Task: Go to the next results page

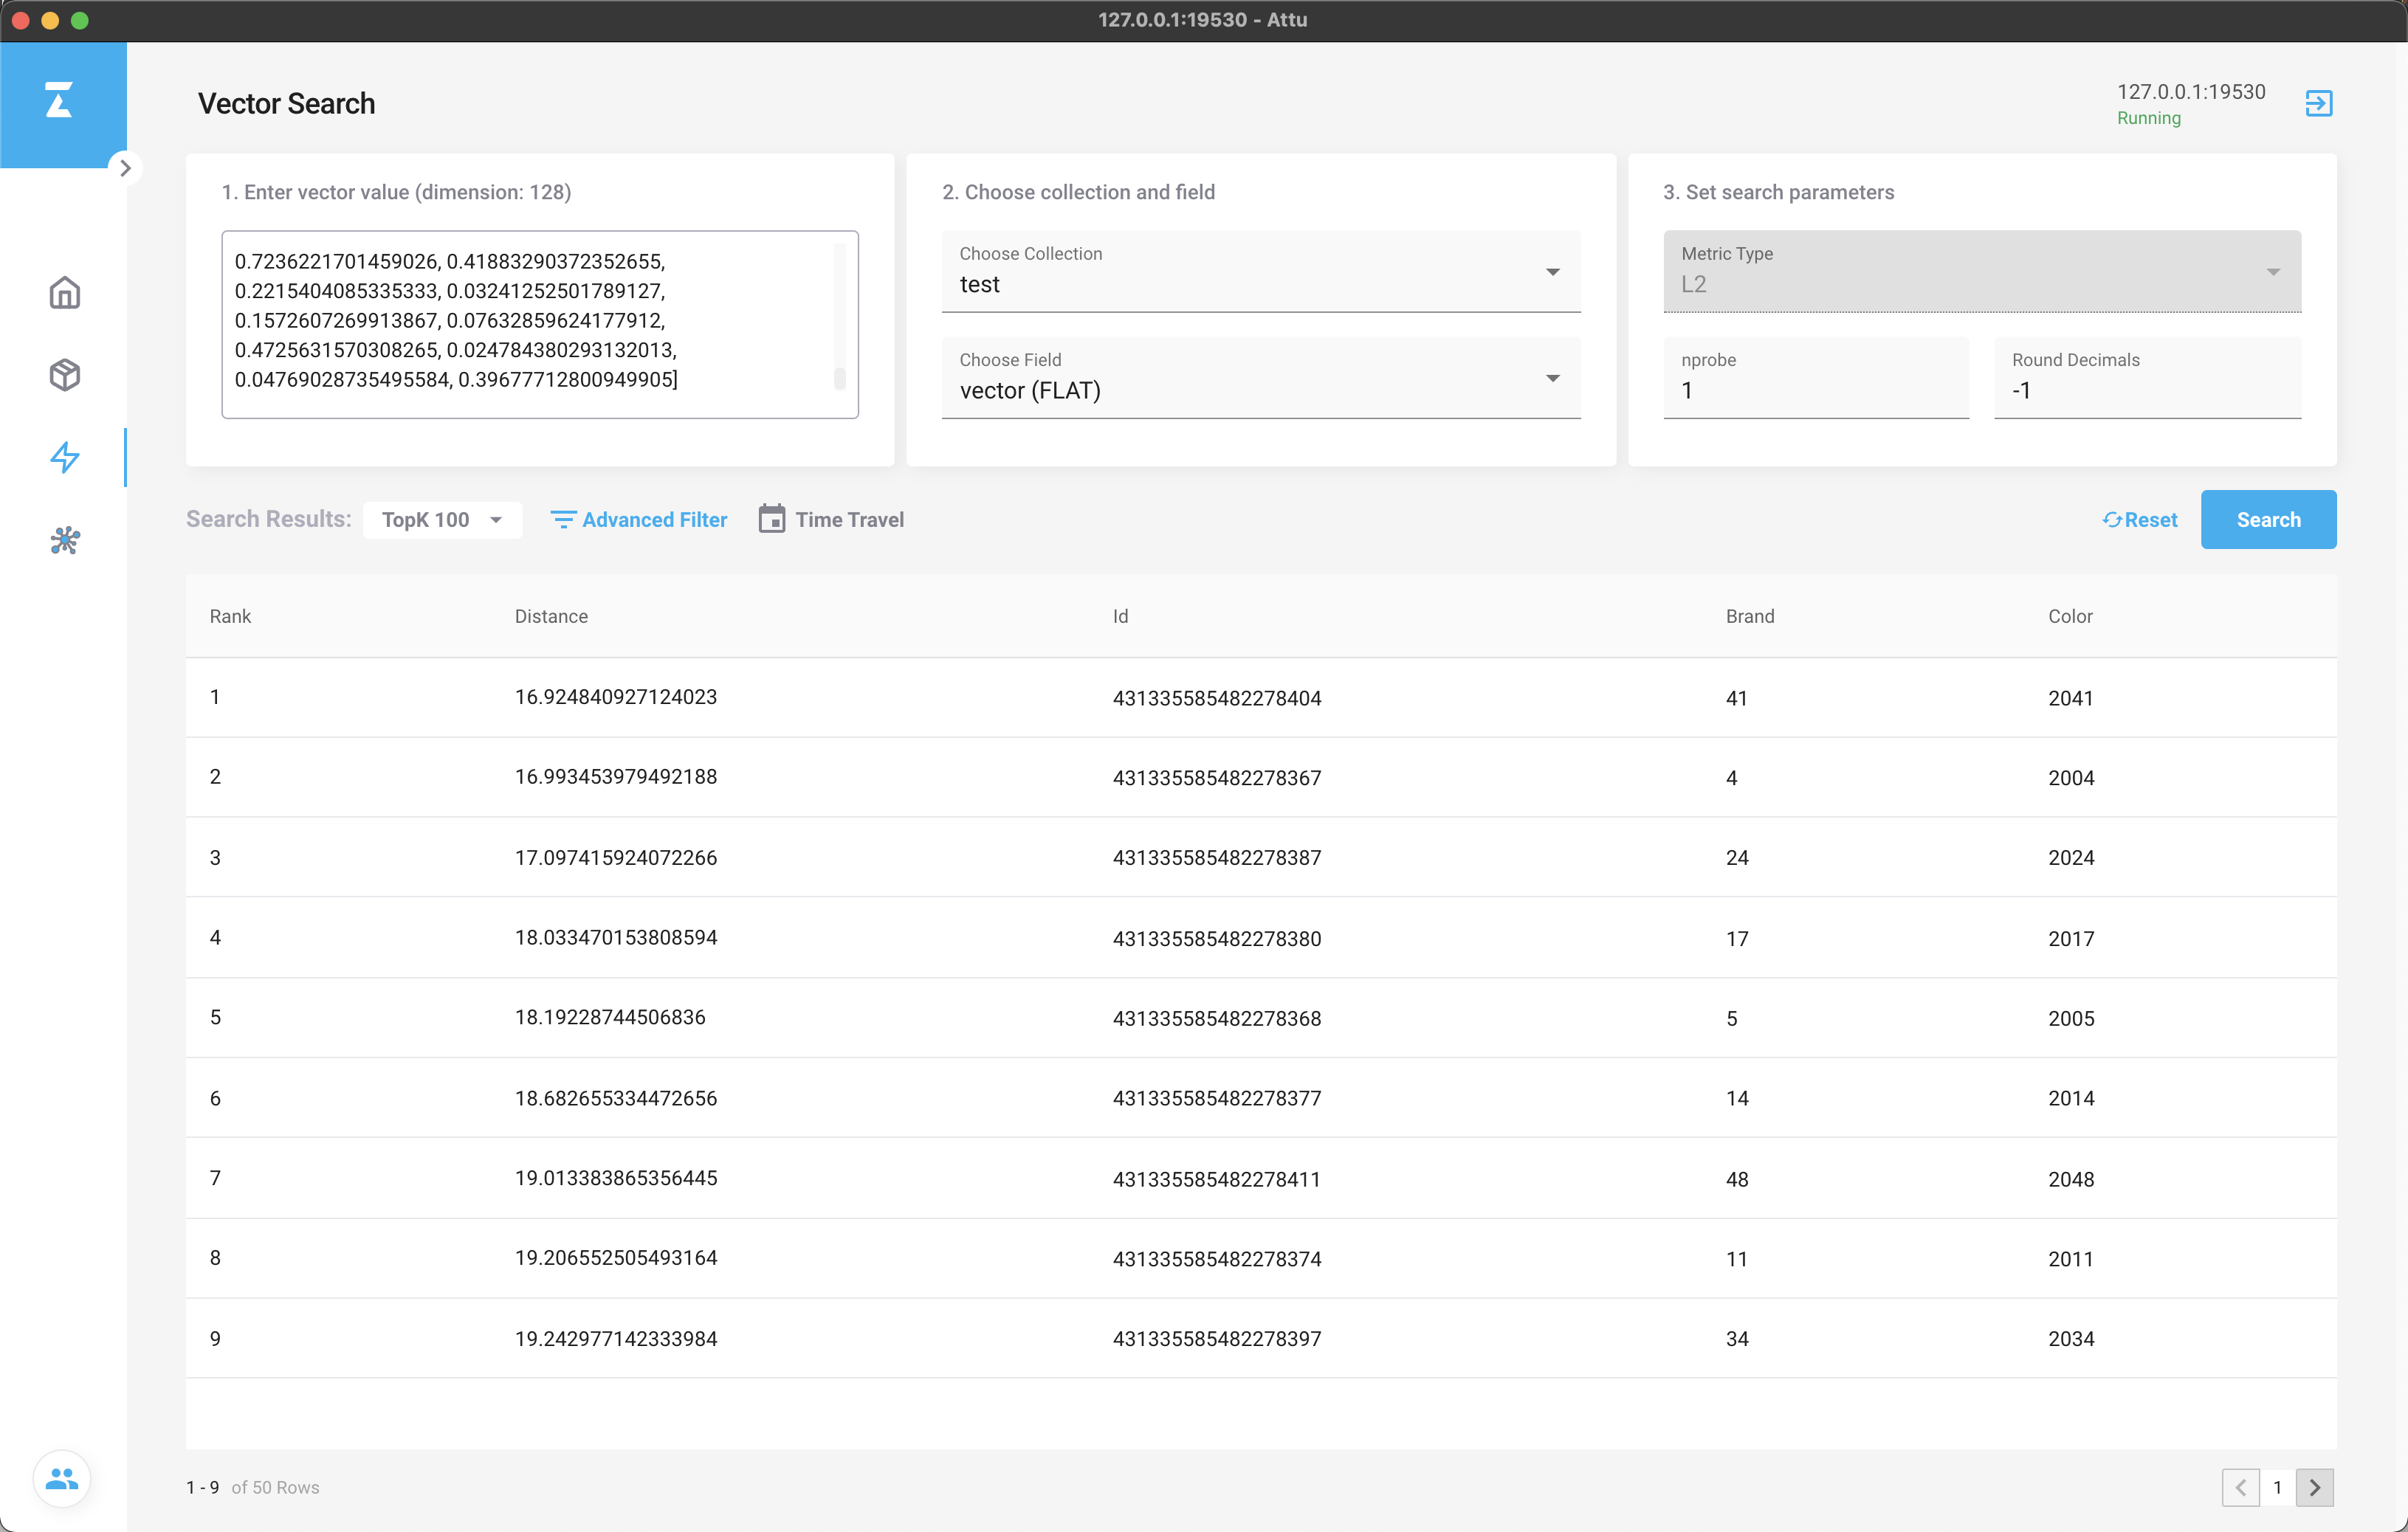Action: point(2314,1487)
